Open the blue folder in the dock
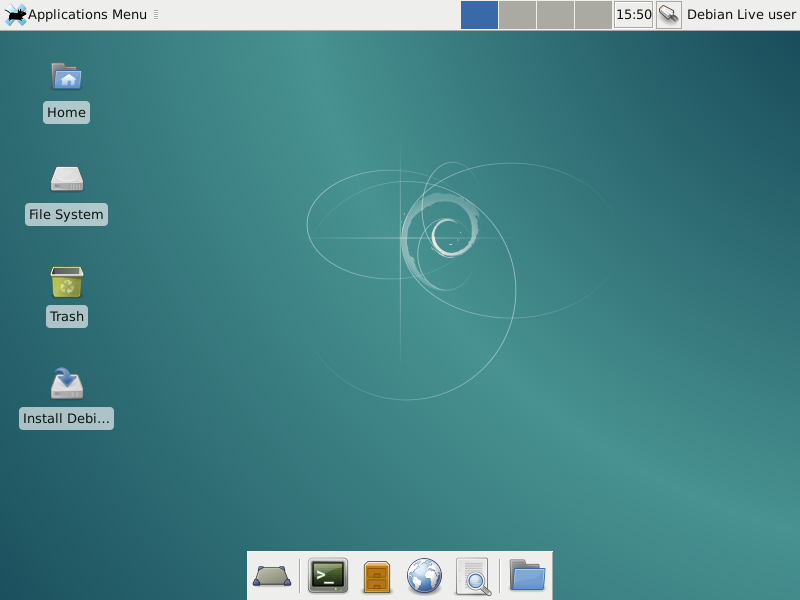This screenshot has height=600, width=800. click(x=527, y=576)
